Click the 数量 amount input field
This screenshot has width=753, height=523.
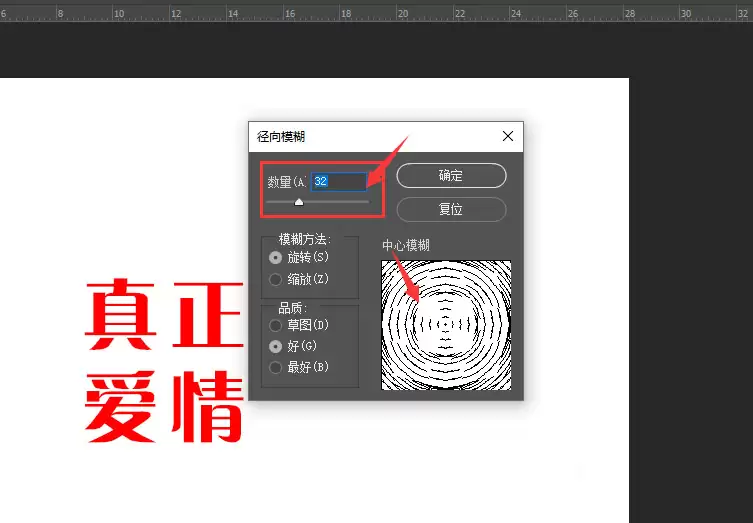[339, 182]
